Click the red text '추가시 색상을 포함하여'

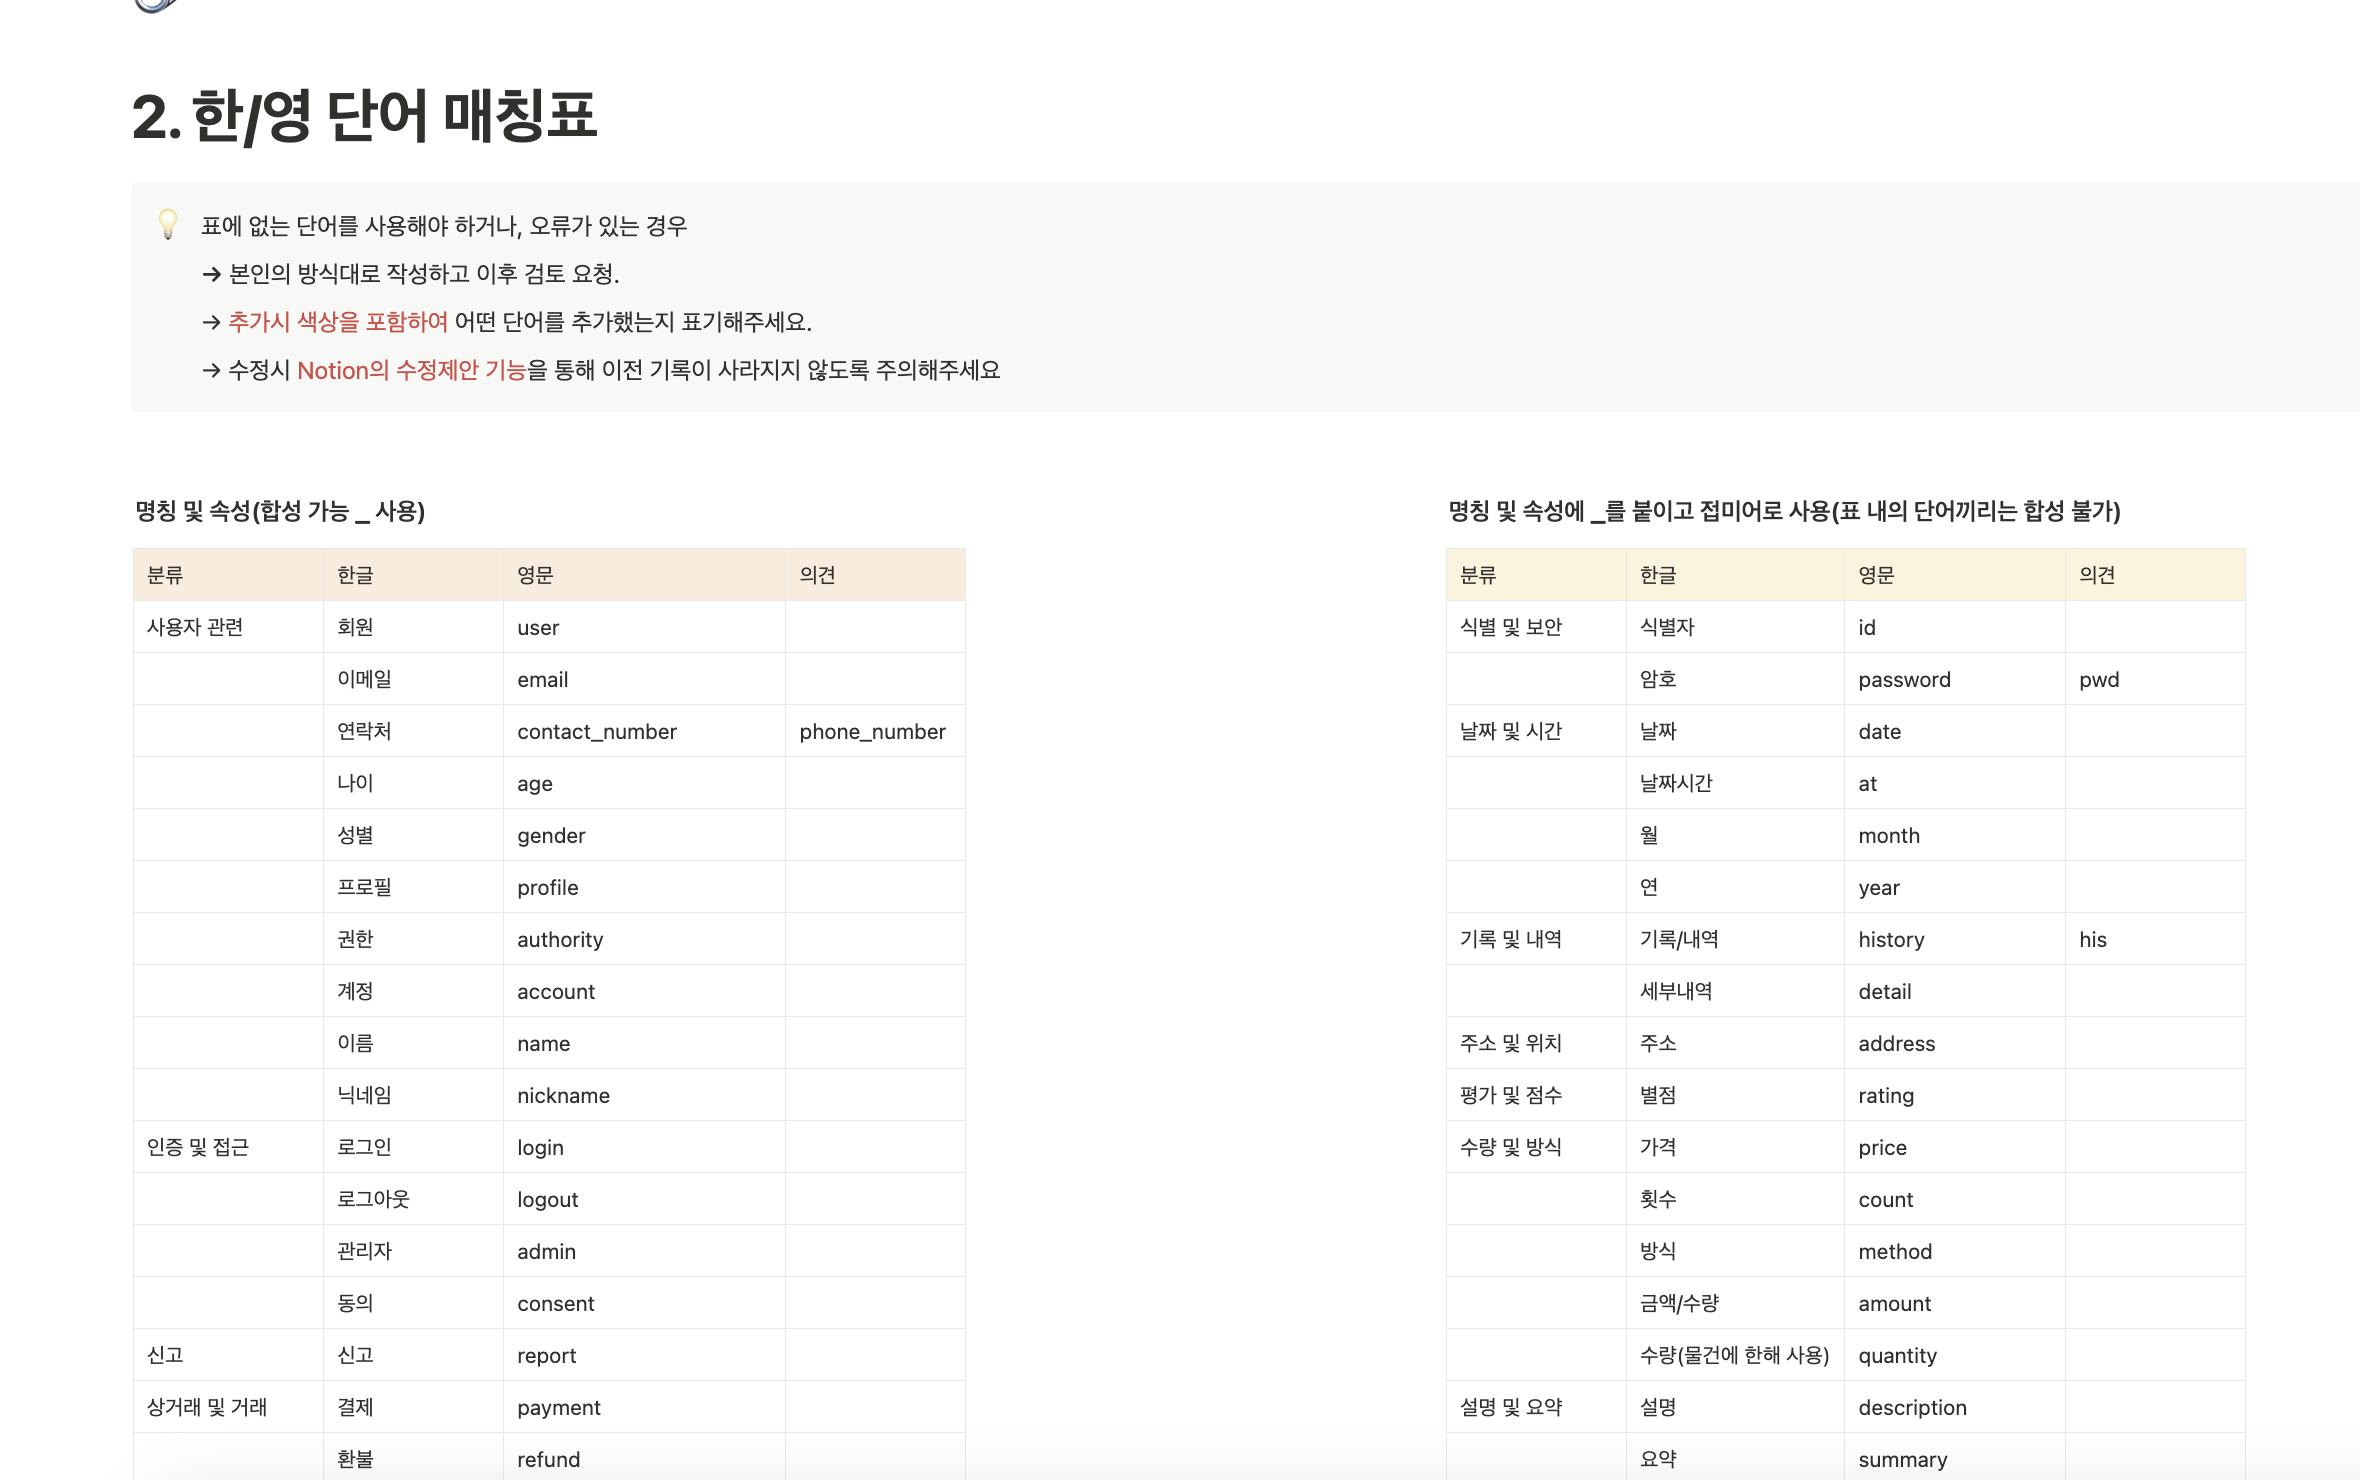coord(338,322)
